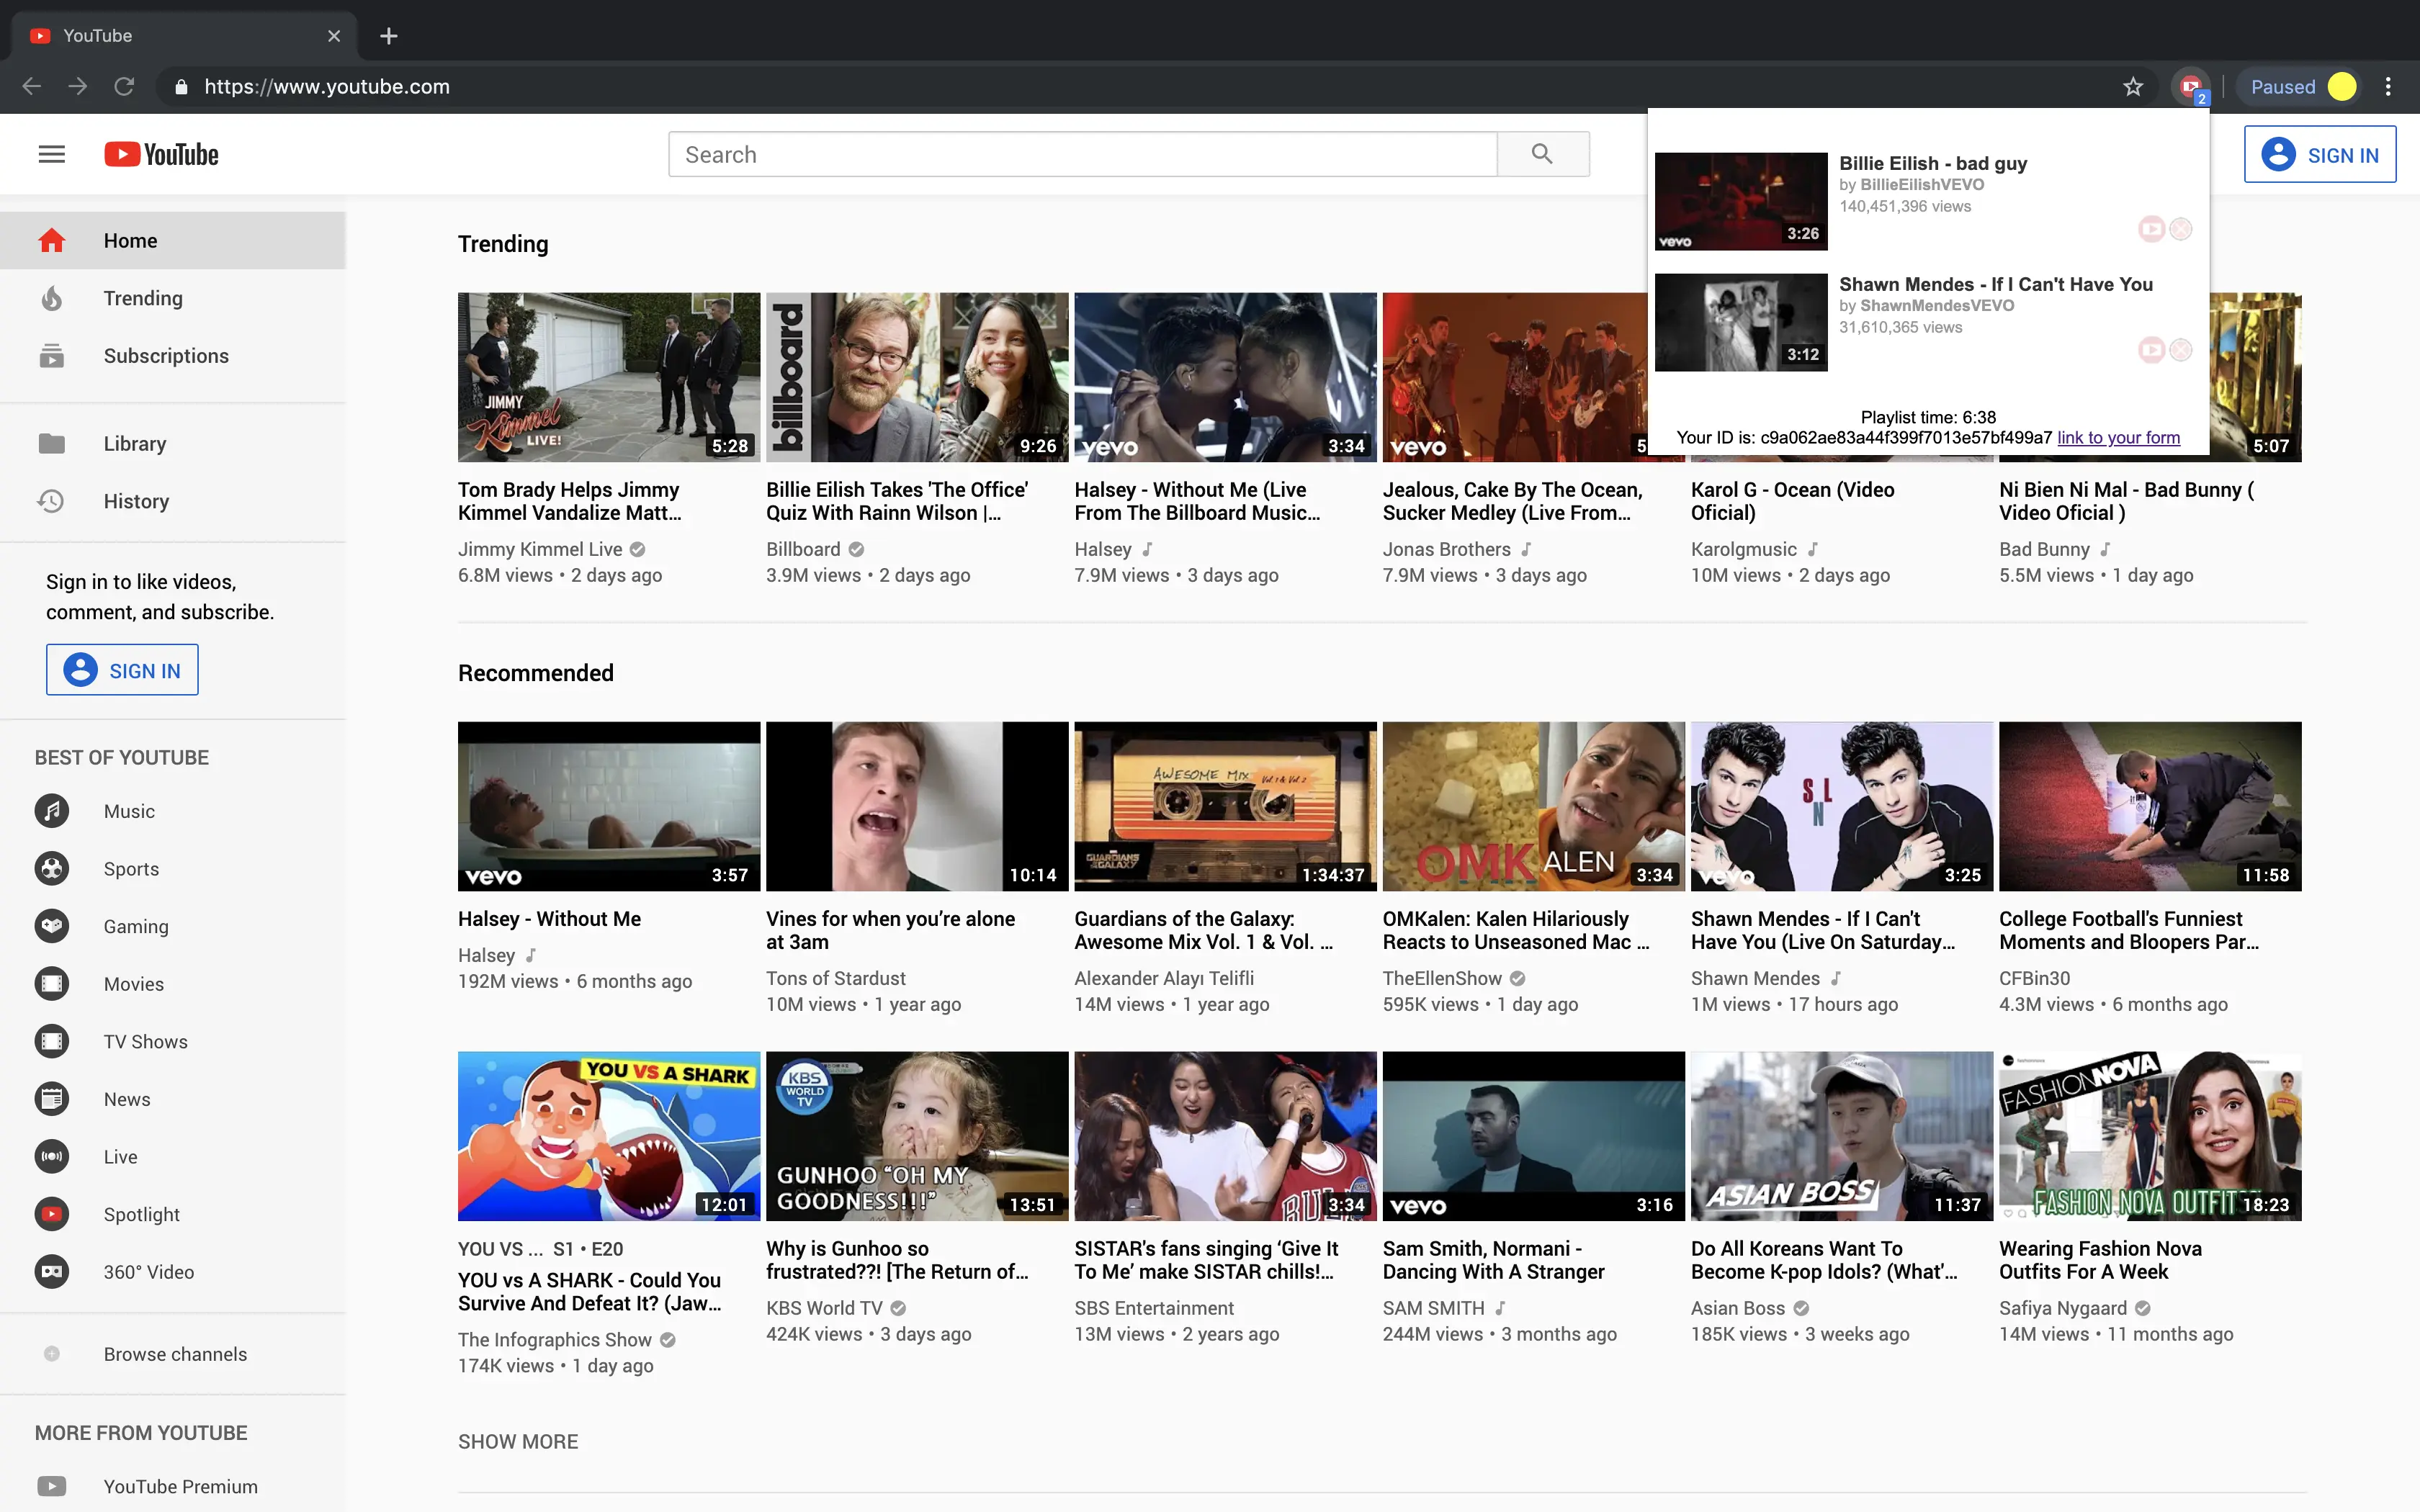This screenshot has width=2420, height=1512.
Task: Play Shawn Mendes song from popup
Action: click(2151, 350)
